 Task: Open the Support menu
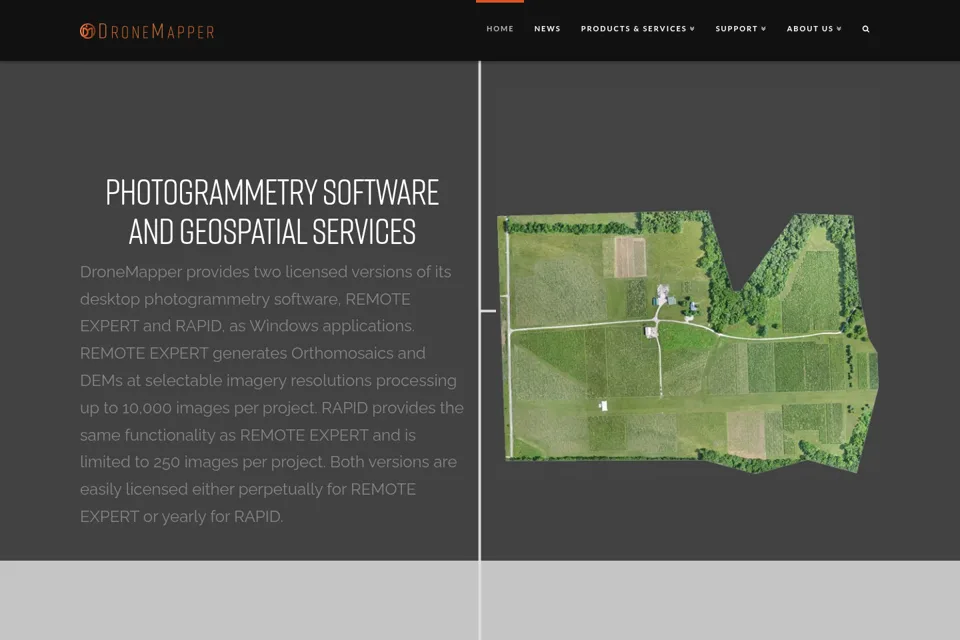pos(740,29)
